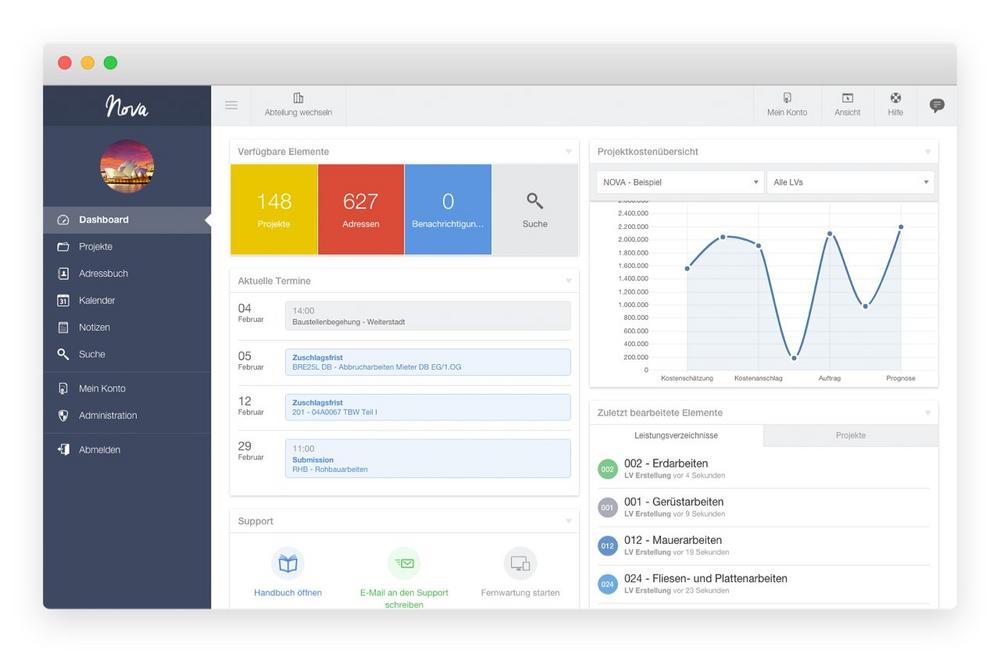Viewport: 1000px width, 651px height.
Task: Click the macOS green fullscreen window button
Action: point(110,62)
